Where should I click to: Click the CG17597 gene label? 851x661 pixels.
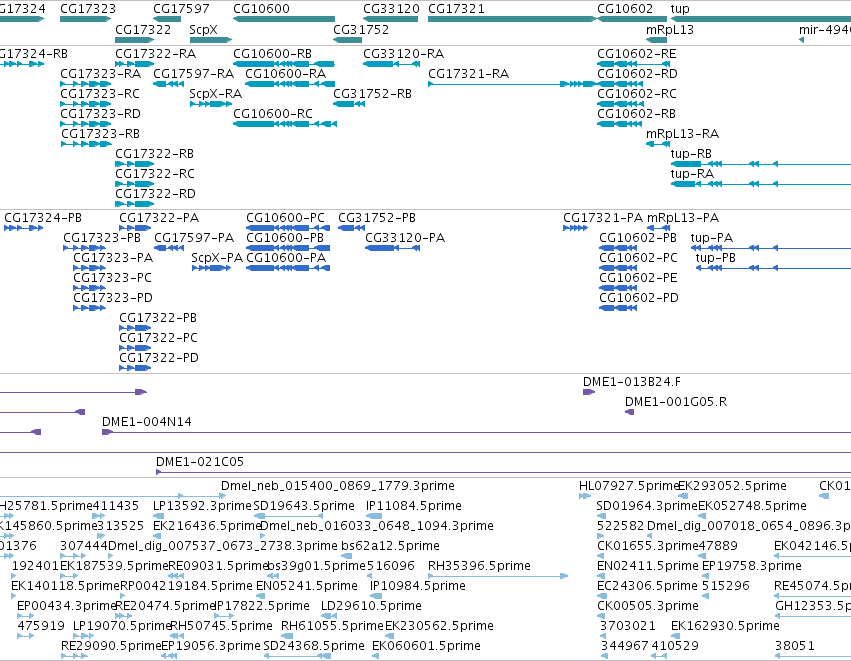(x=181, y=9)
